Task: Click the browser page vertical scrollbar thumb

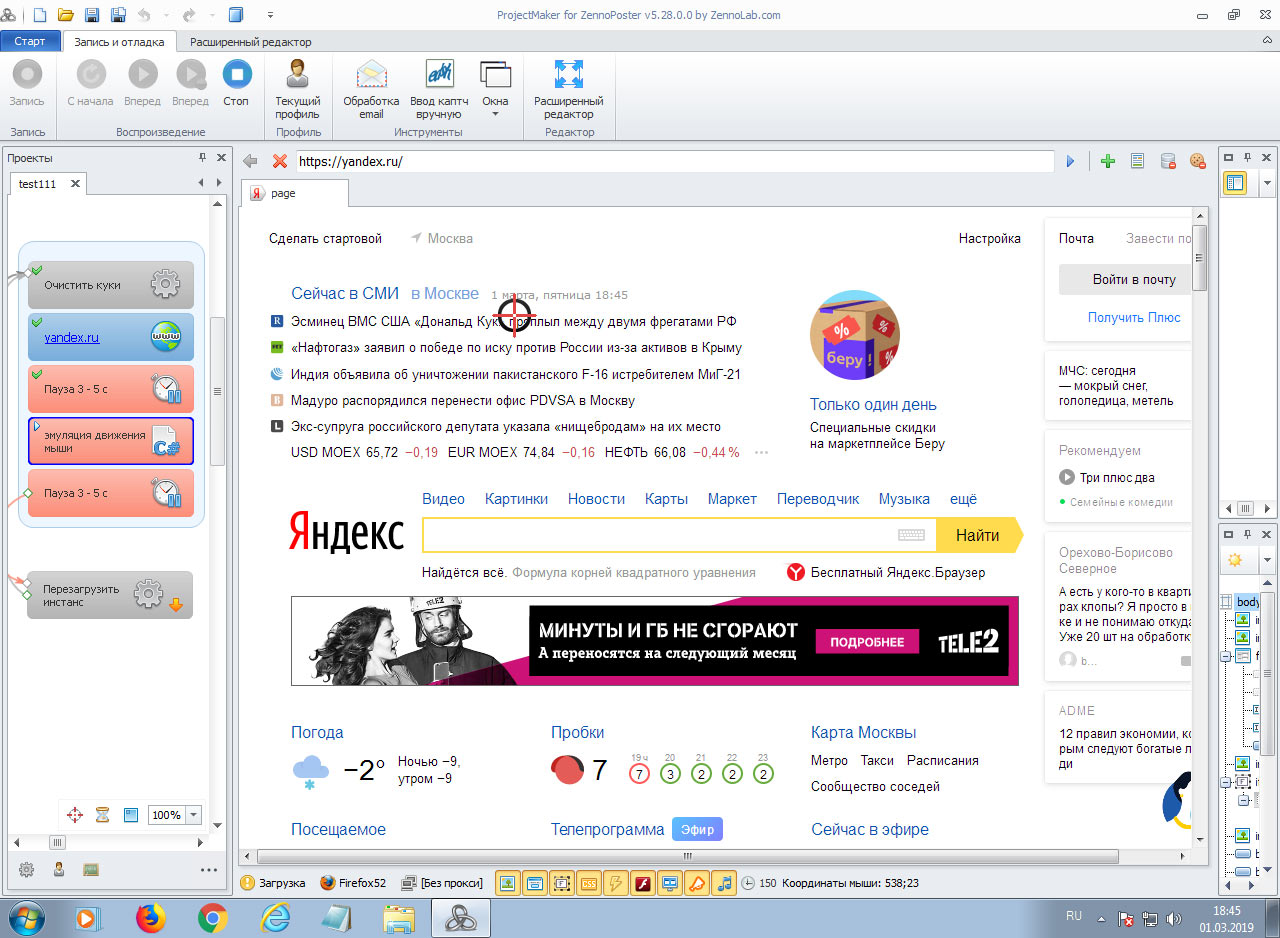Action: [x=1200, y=257]
